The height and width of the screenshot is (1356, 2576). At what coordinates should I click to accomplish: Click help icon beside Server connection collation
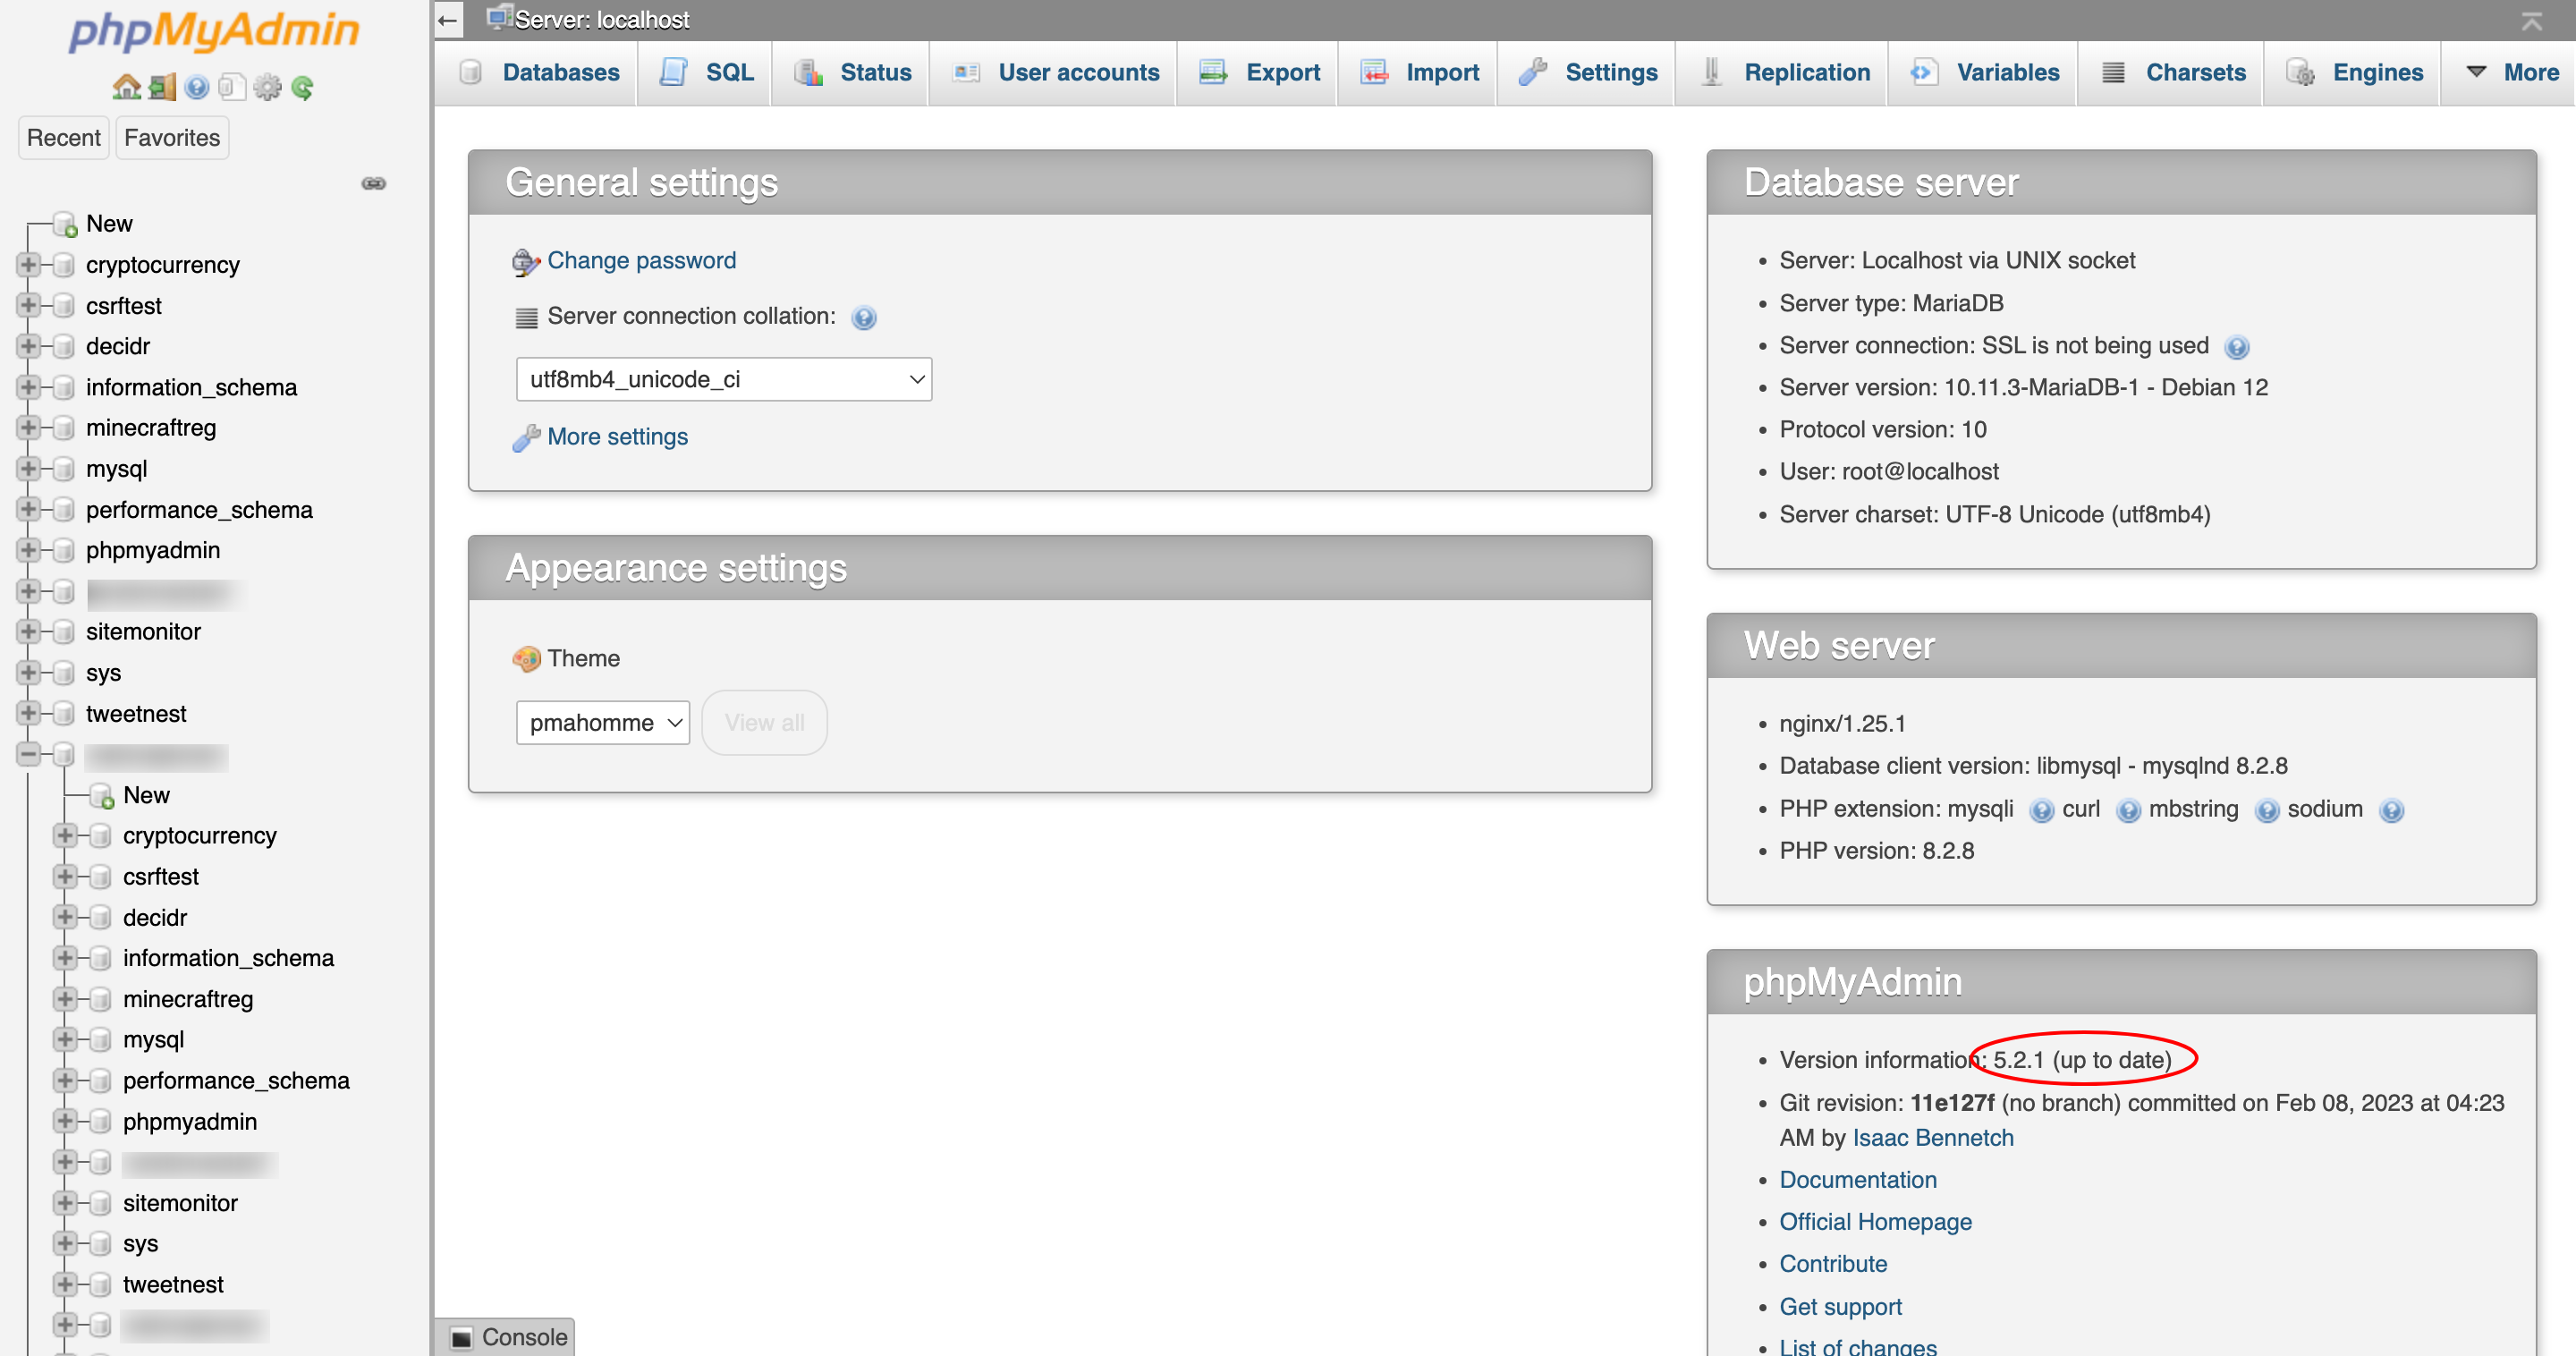863,317
